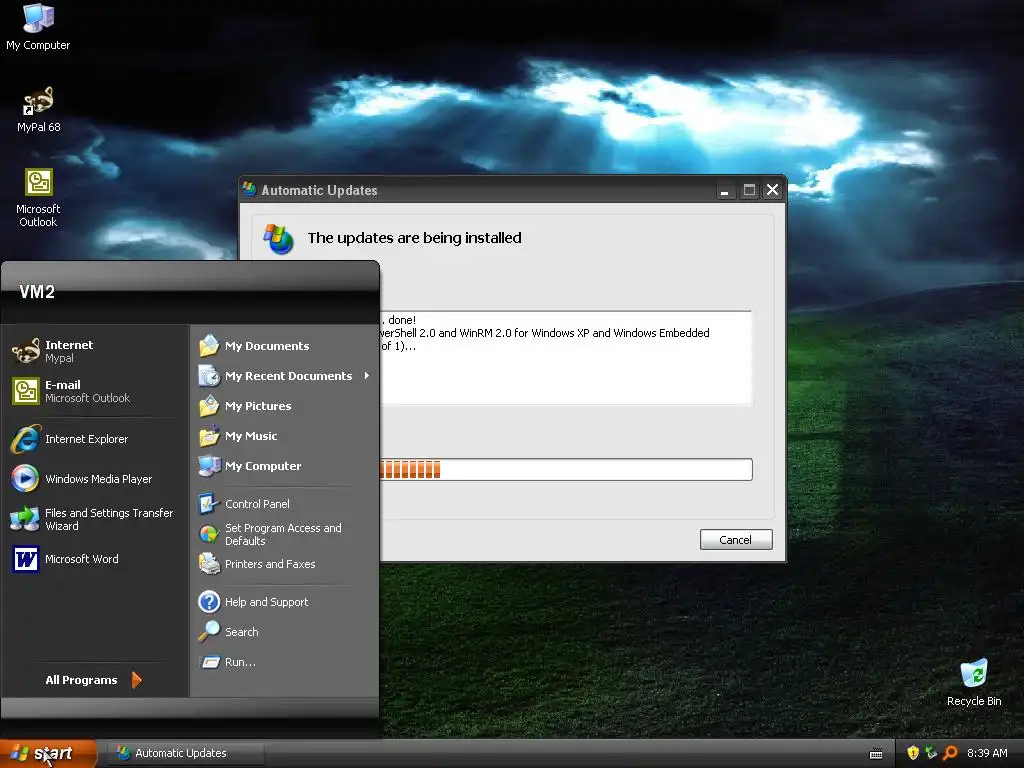
Task: Open Help and Support
Action: pos(285,601)
